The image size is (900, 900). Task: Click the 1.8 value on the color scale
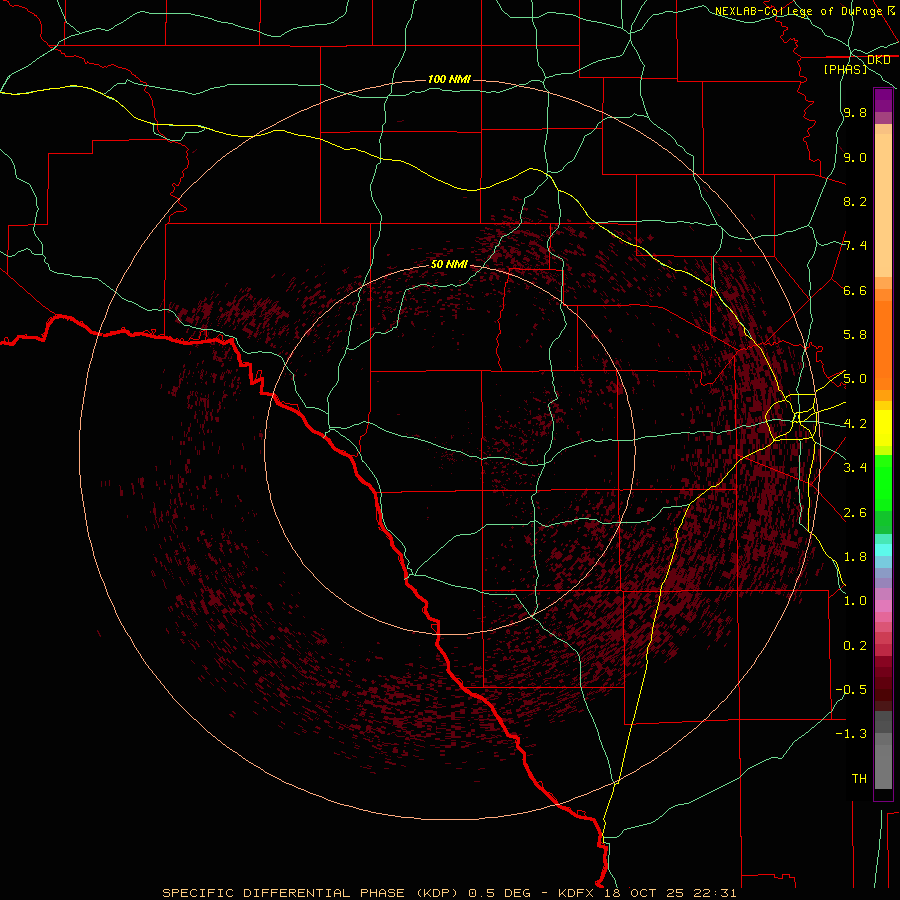coord(855,557)
